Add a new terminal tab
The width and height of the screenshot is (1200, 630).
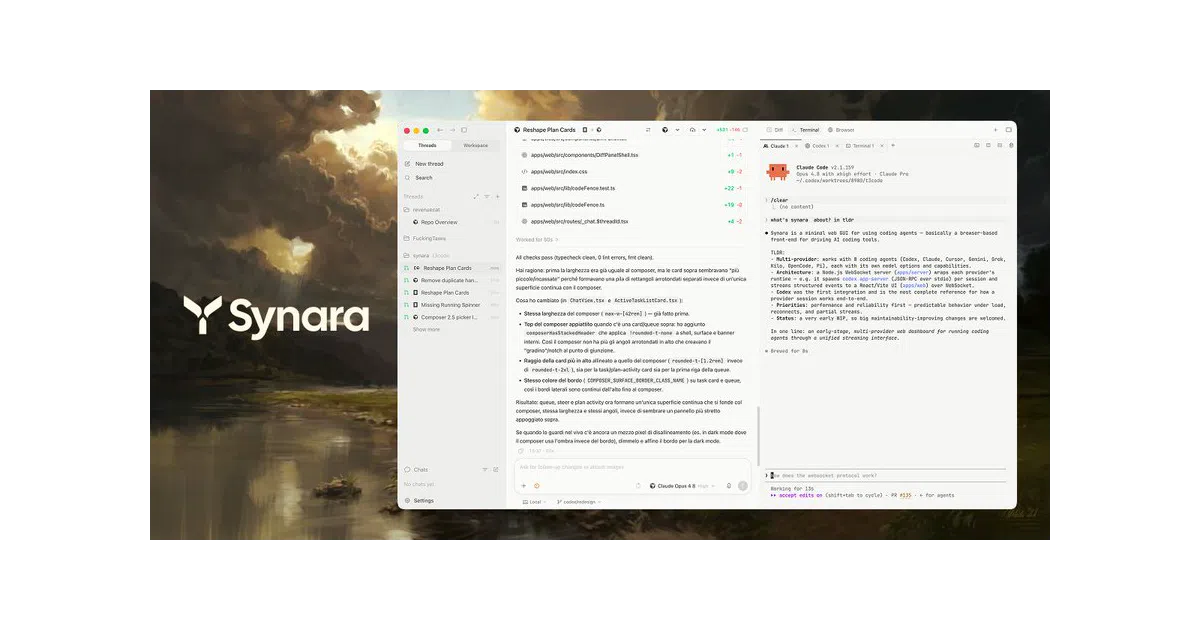coord(893,145)
